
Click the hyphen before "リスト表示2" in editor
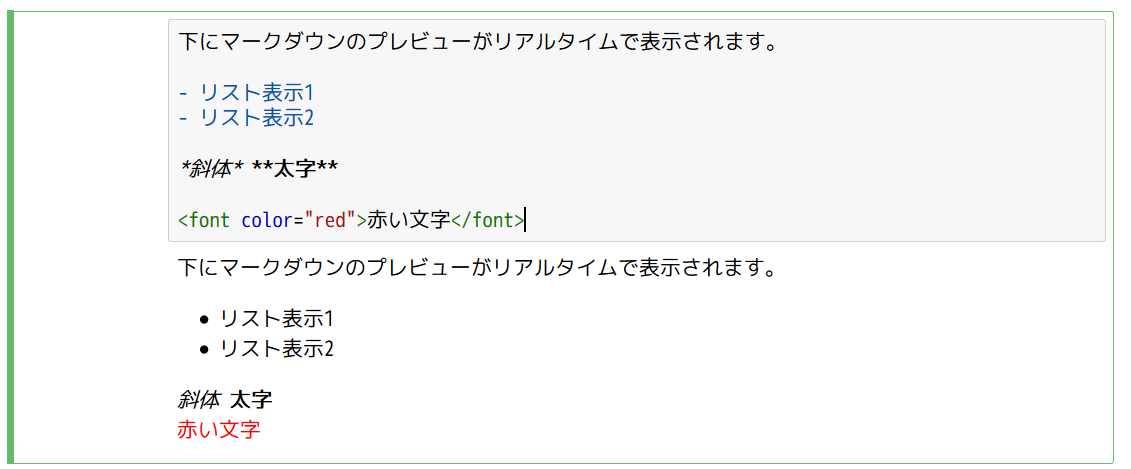click(x=184, y=118)
